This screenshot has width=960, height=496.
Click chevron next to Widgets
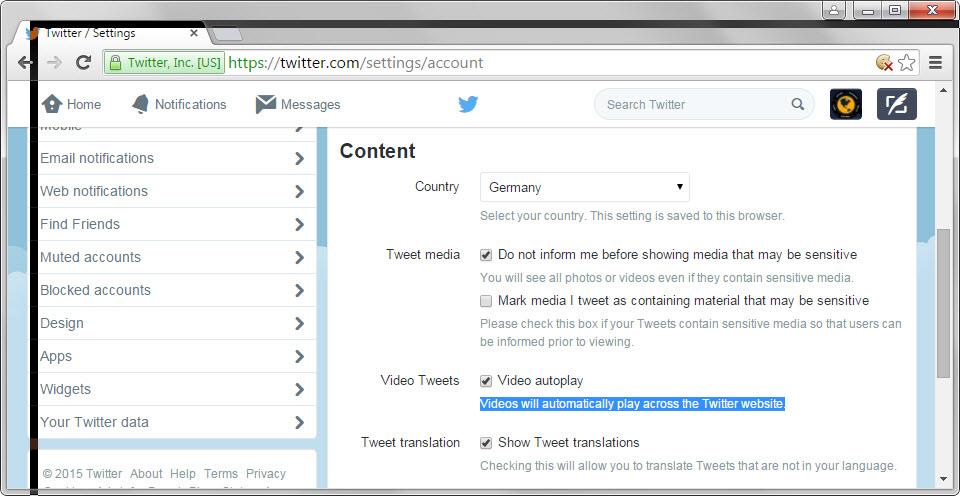coord(299,390)
